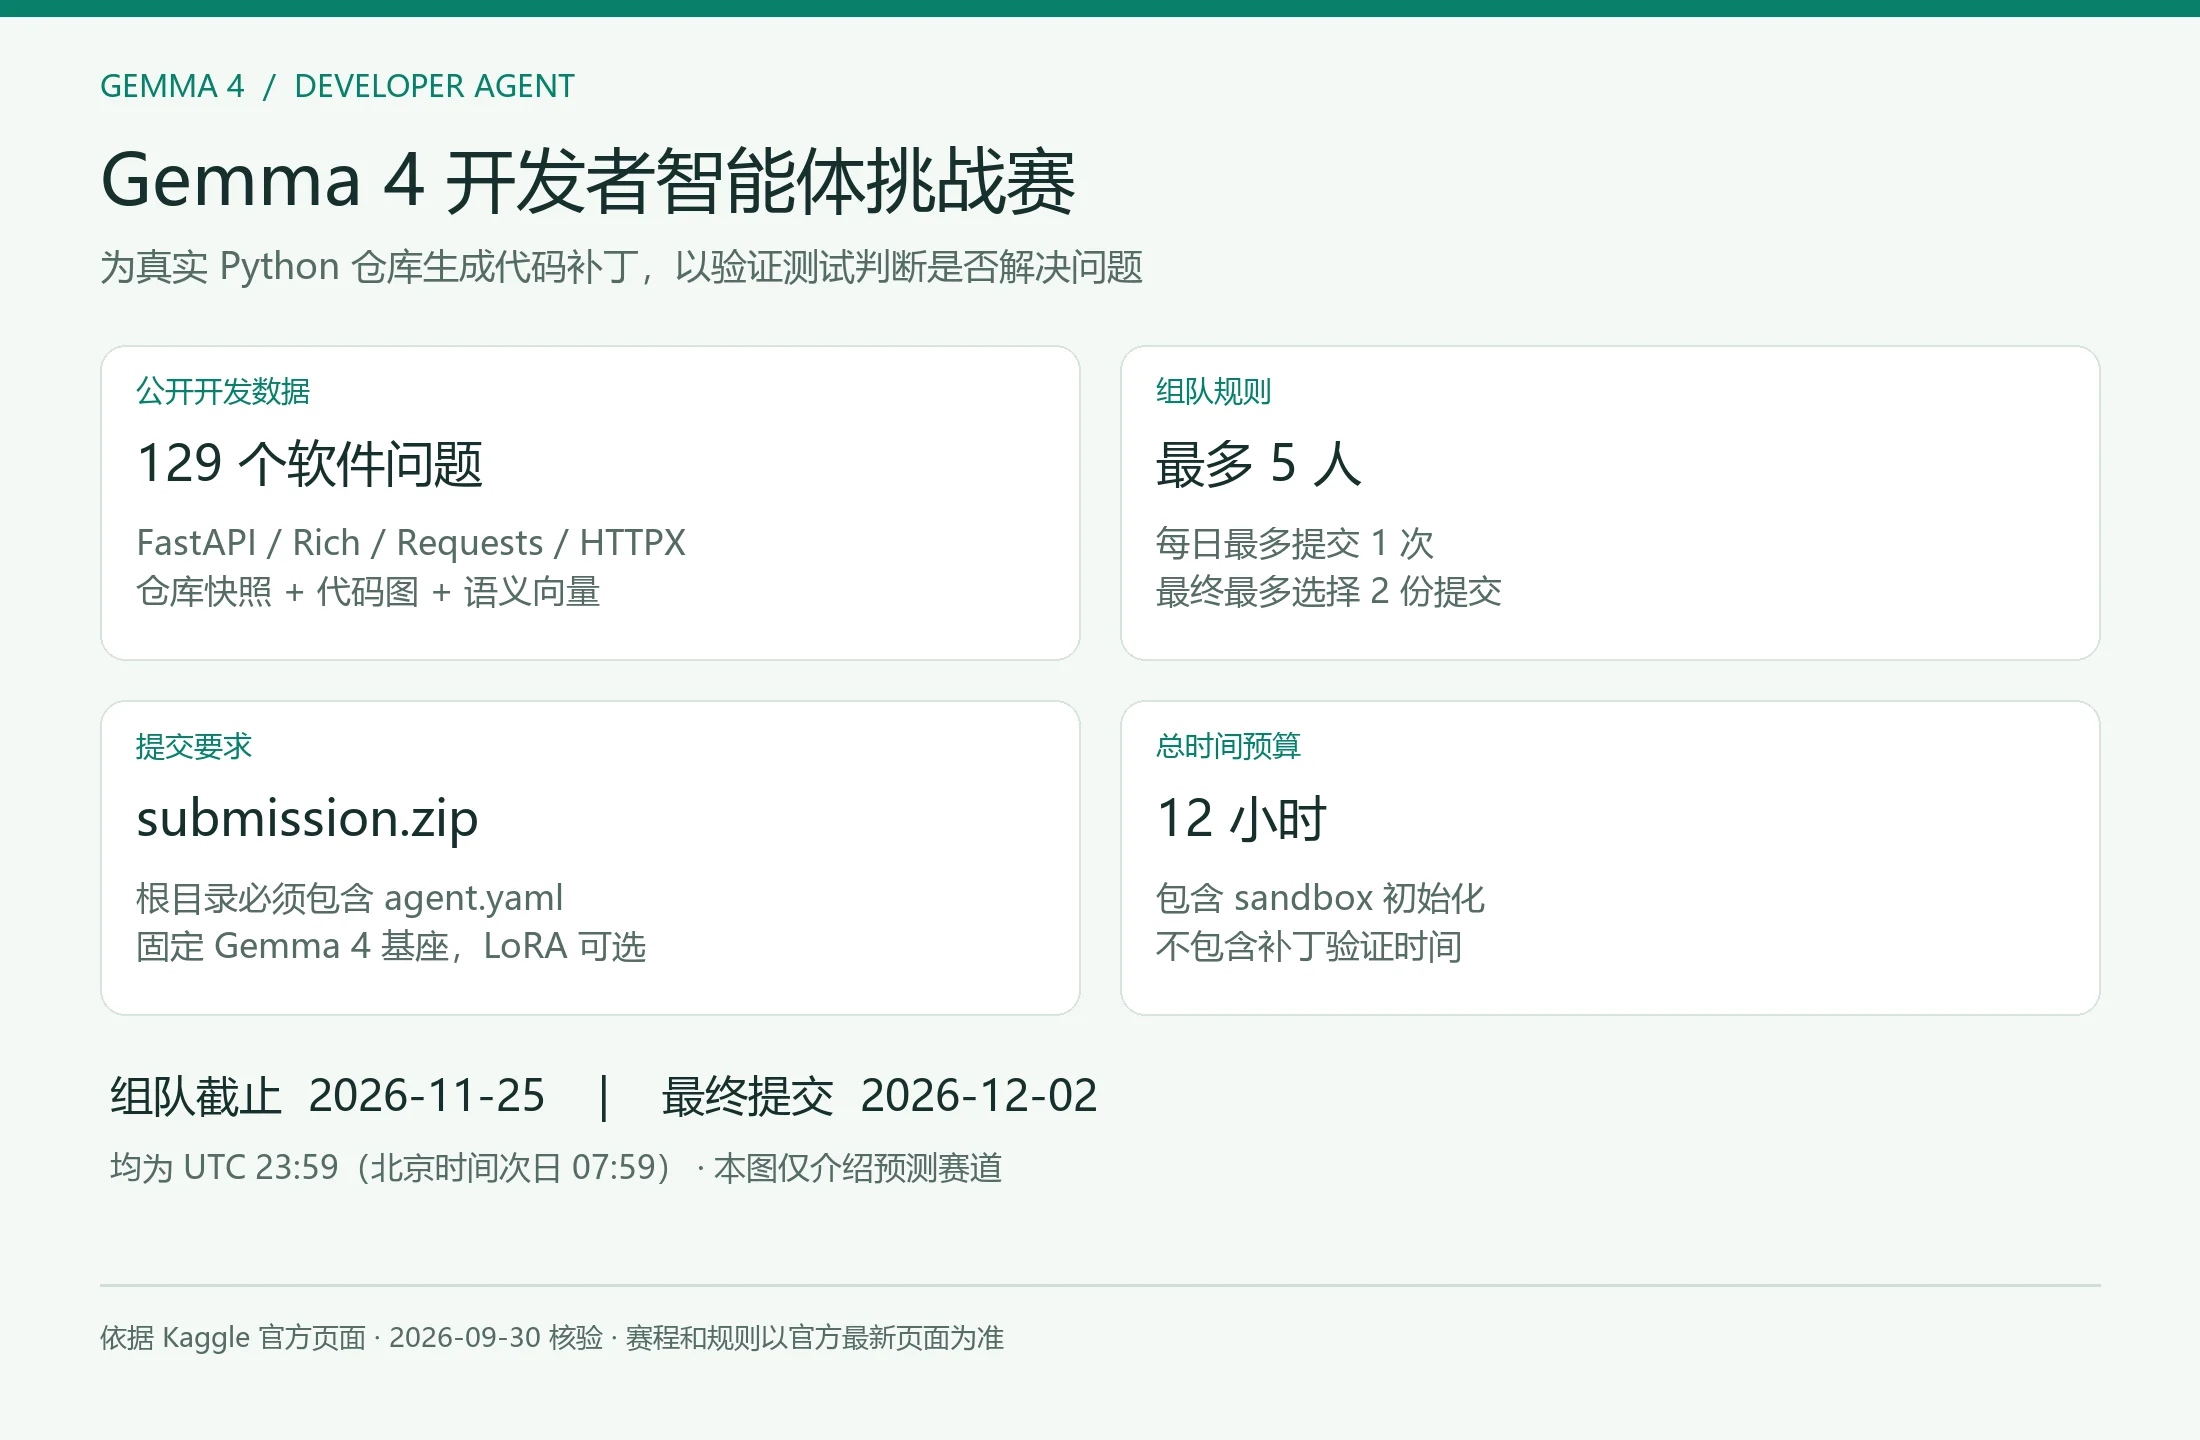Click the 不包含补丁验证时间 line
This screenshot has height=1440, width=2200.
[x=1309, y=946]
